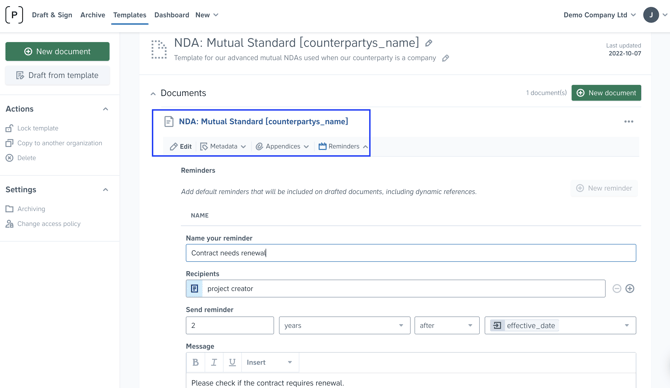The image size is (670, 388).
Task: Click the Precisely [P] logo
Action: pyautogui.click(x=14, y=15)
